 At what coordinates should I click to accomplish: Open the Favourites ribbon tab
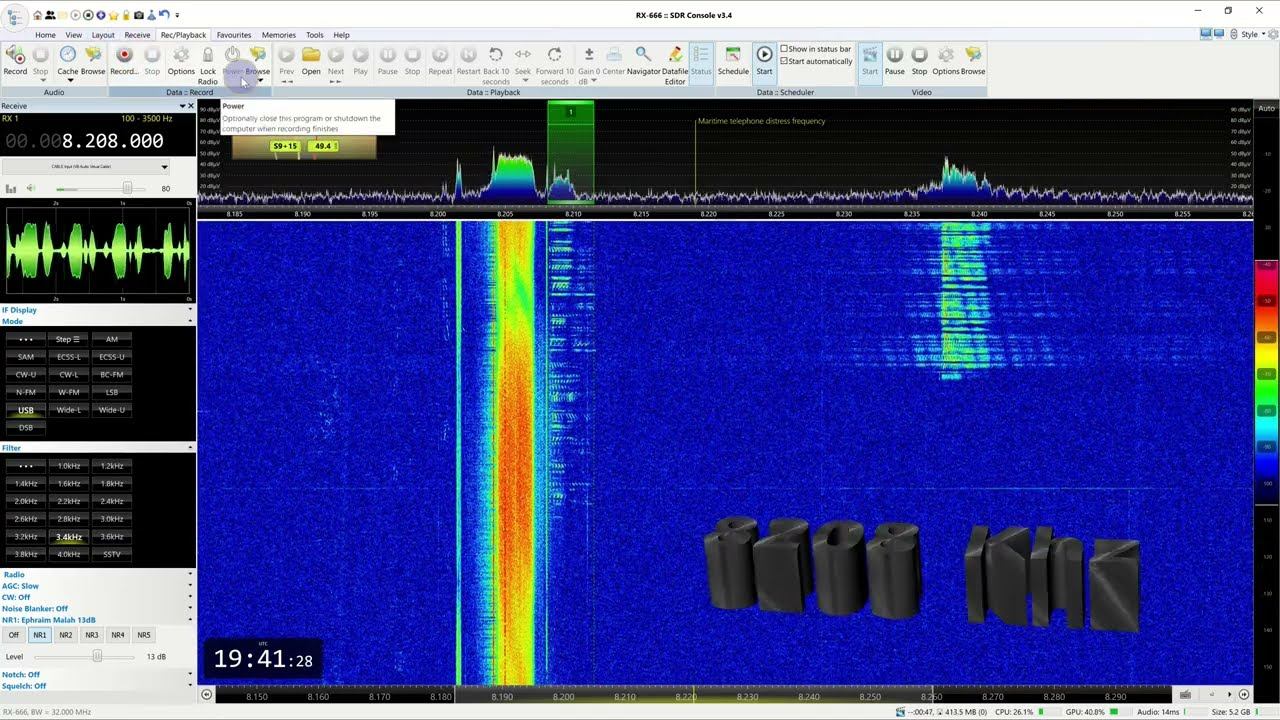pyautogui.click(x=234, y=35)
